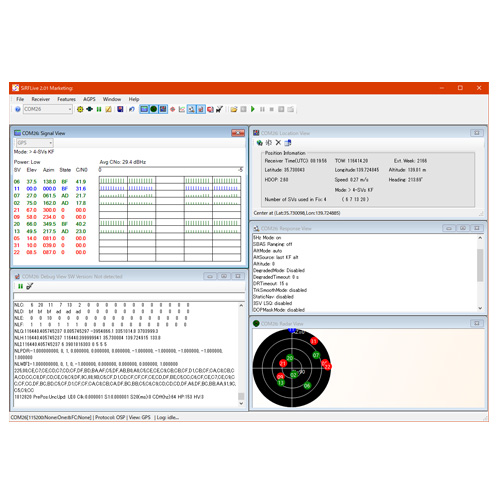The height and width of the screenshot is (500, 500).
Task: Open the Features menu
Action: click(x=66, y=99)
